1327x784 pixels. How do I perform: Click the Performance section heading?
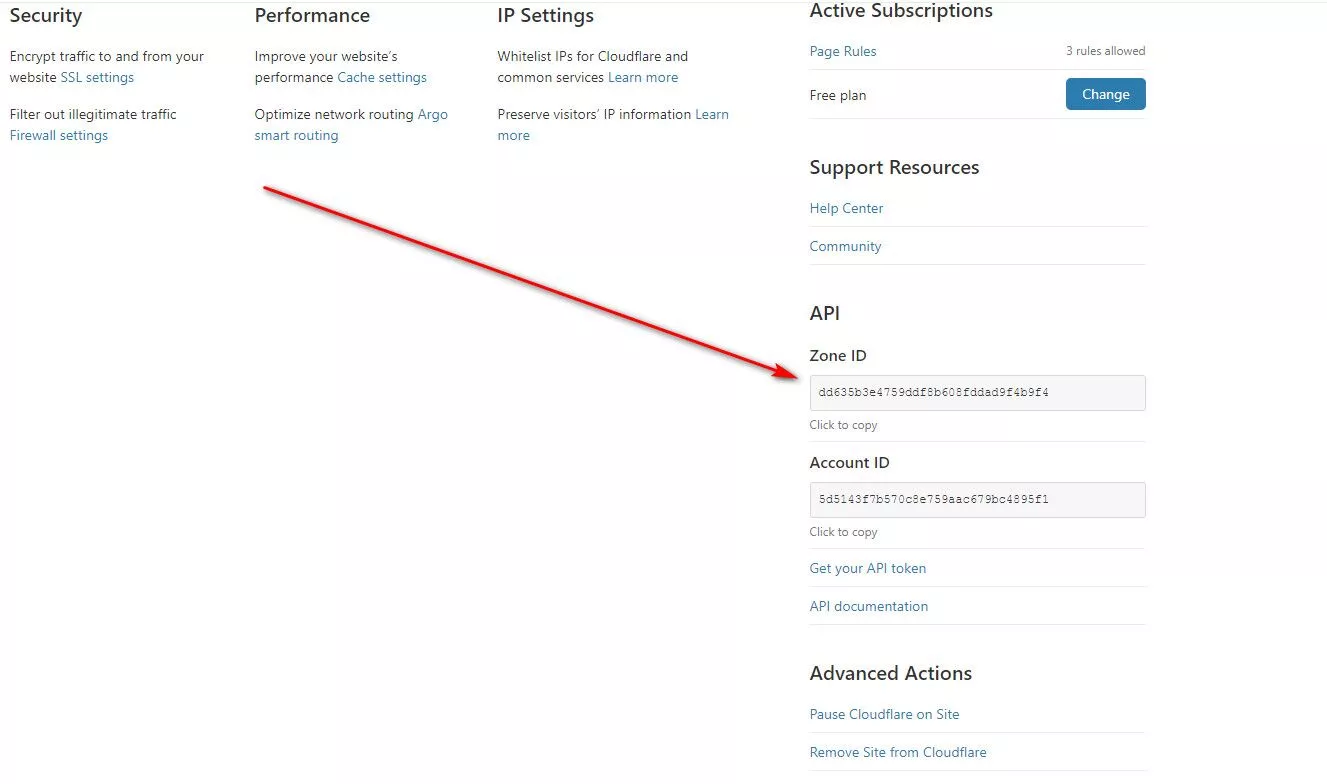click(312, 16)
